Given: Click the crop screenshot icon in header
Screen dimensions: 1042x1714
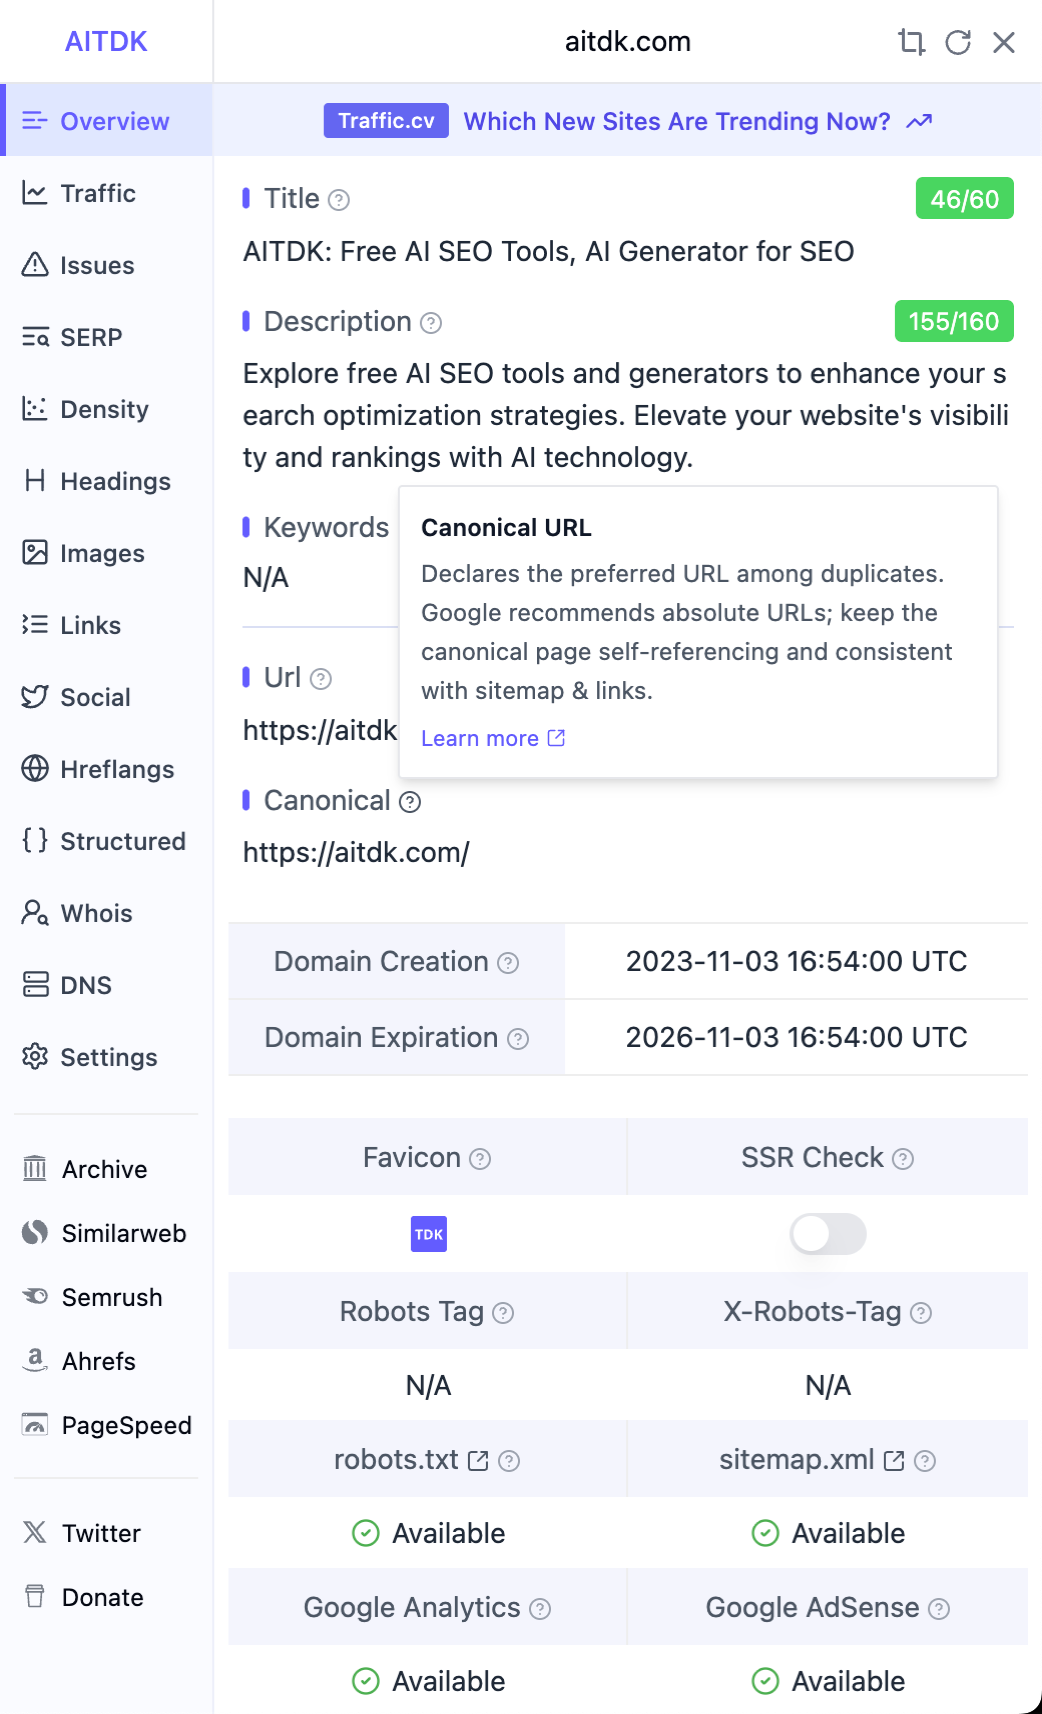Looking at the screenshot, I should [911, 42].
